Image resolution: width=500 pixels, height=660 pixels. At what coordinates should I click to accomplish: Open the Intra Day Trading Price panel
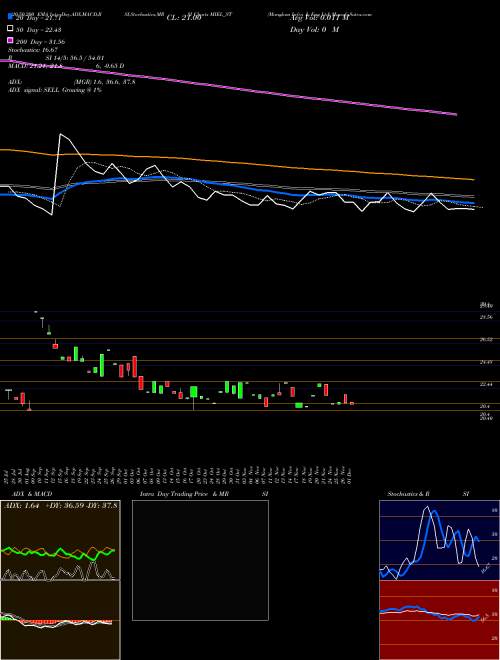click(200, 560)
